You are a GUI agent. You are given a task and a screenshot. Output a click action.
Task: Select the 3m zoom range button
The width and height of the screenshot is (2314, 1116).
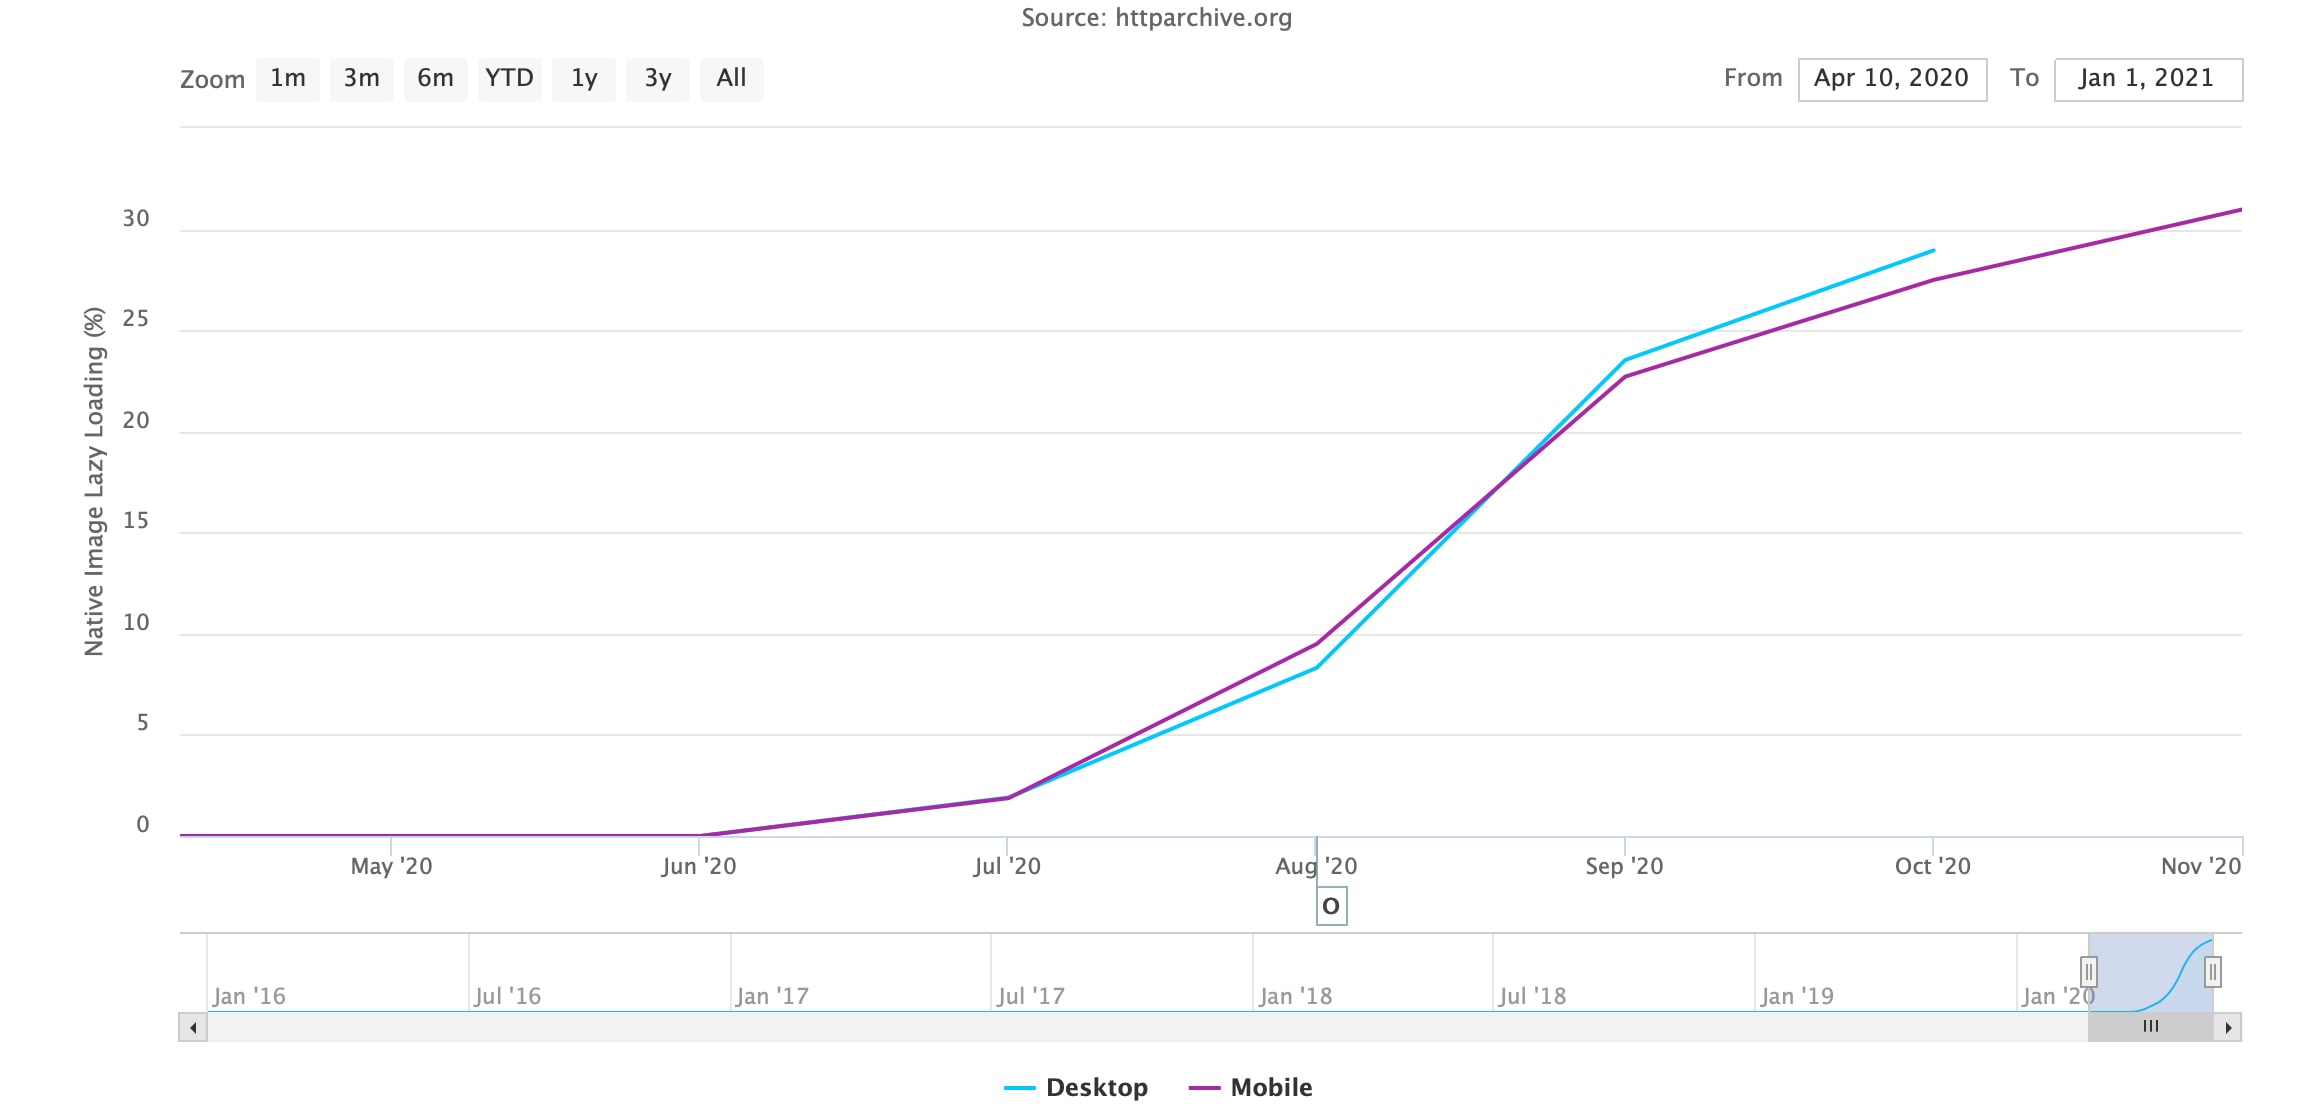pos(361,79)
